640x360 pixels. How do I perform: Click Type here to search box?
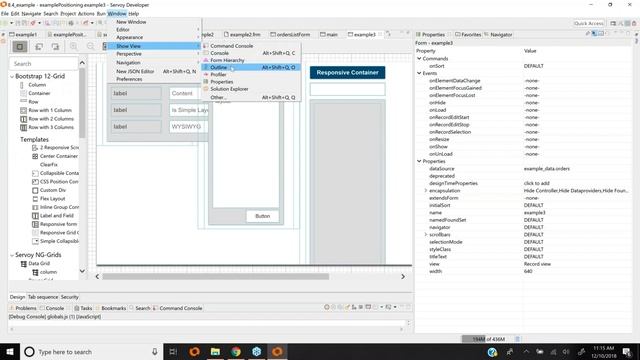[90, 352]
